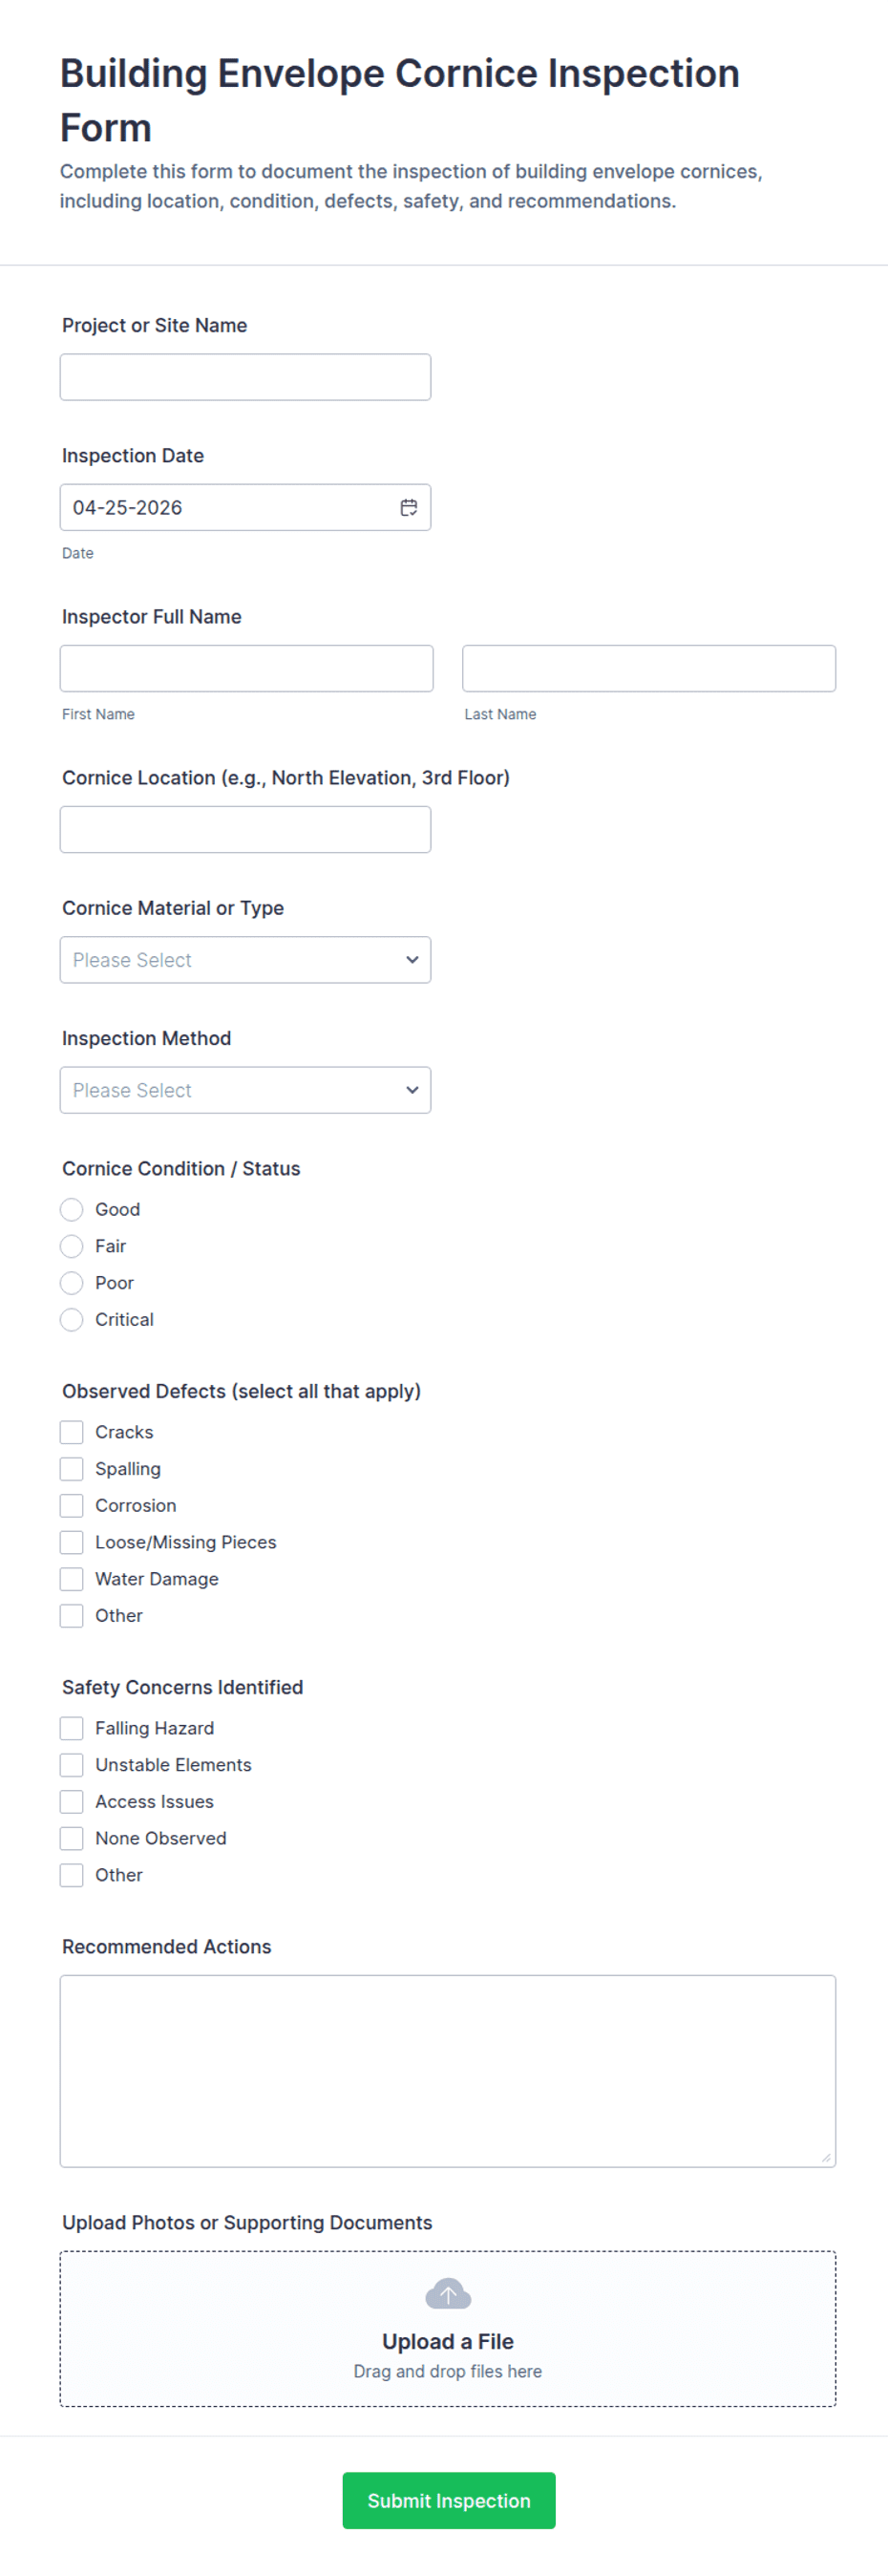This screenshot has width=888, height=2576.
Task: Click the cloud upload icon
Action: [448, 2293]
